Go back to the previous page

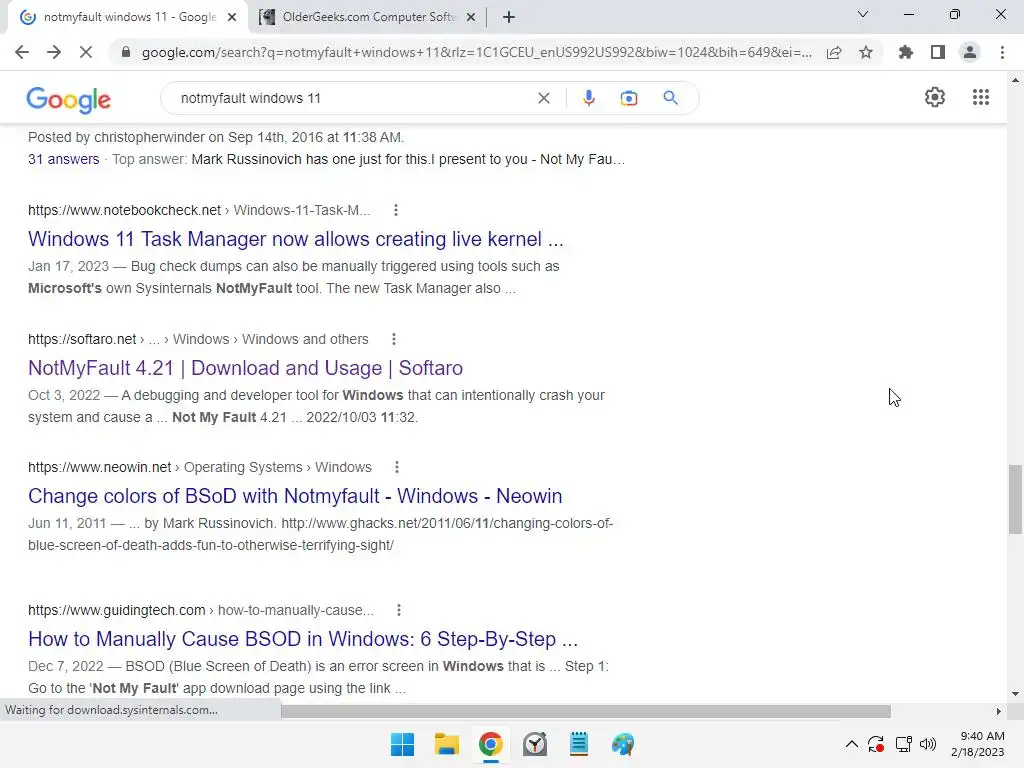click(22, 52)
